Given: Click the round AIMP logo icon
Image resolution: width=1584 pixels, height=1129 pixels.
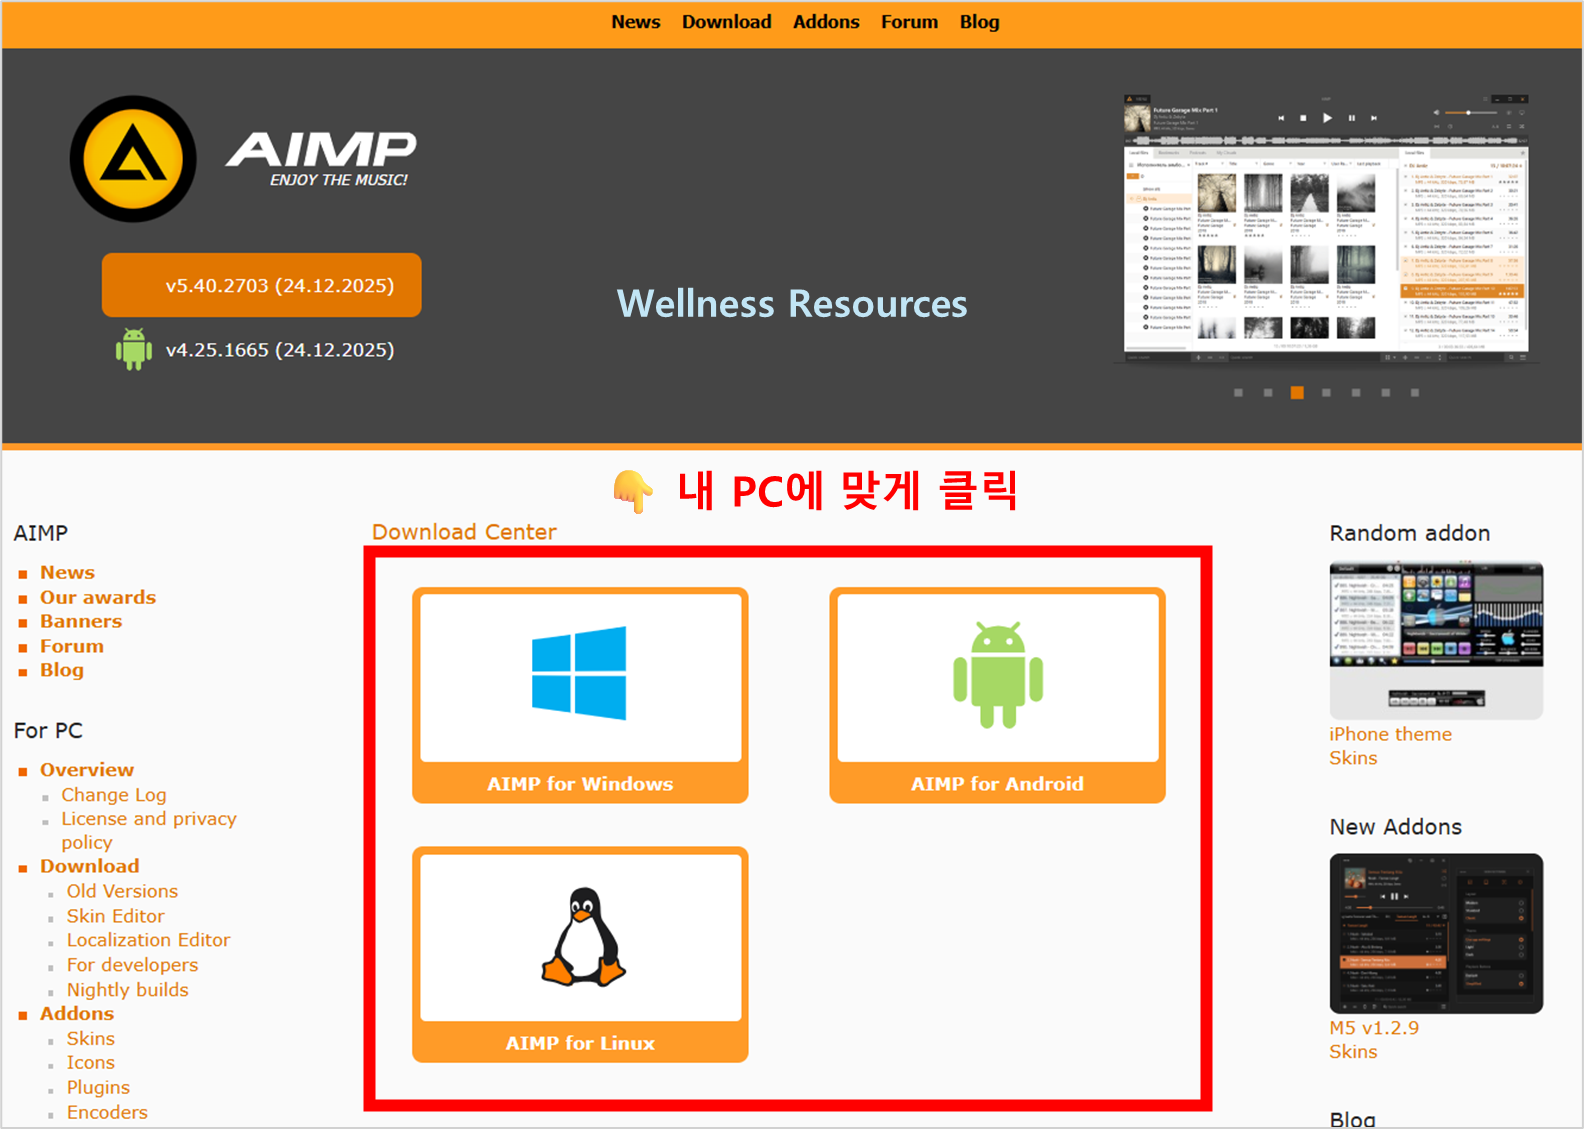Looking at the screenshot, I should click(x=133, y=159).
